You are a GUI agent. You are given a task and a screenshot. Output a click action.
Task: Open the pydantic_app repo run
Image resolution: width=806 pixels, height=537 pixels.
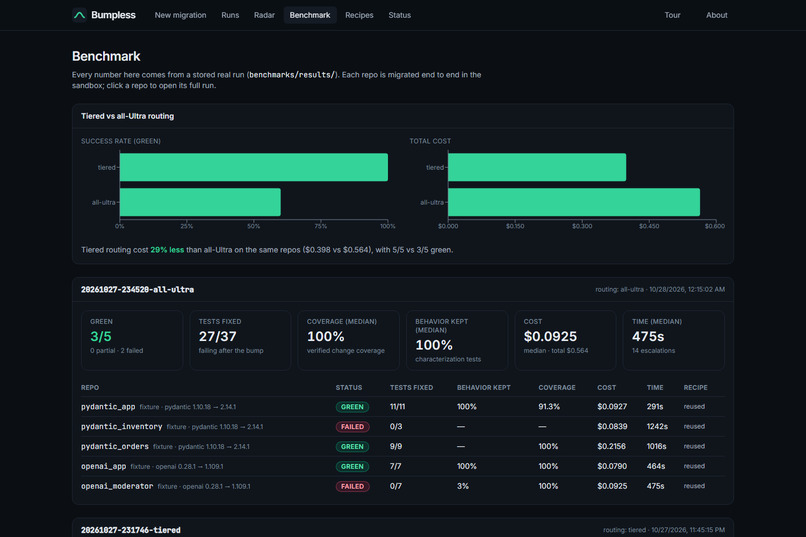pos(108,407)
